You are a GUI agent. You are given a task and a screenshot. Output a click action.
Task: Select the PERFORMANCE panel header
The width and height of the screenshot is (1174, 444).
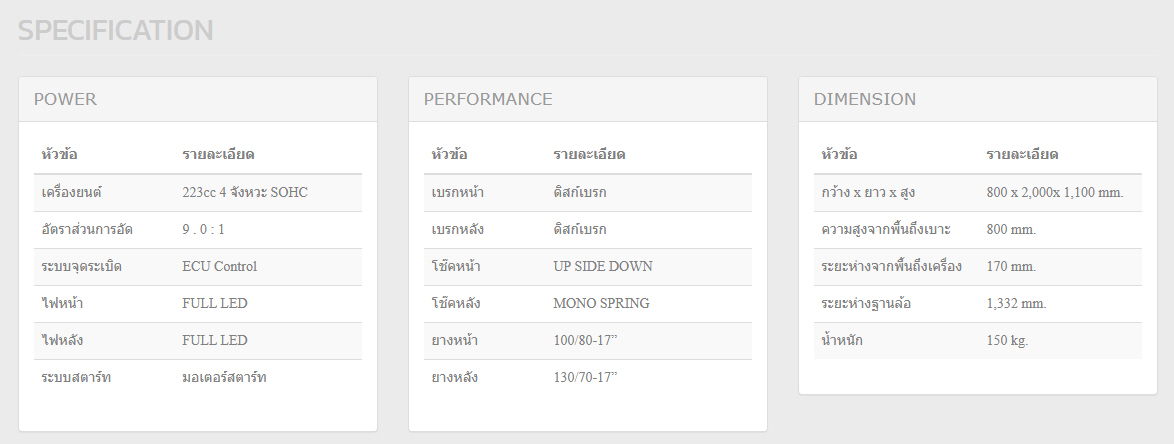click(488, 99)
